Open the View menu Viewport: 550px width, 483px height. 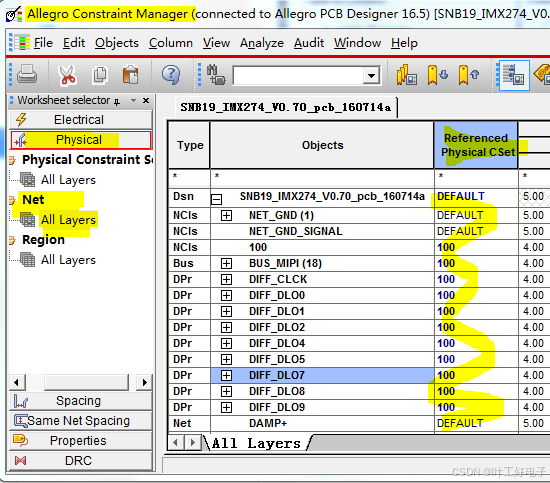pyautogui.click(x=216, y=43)
